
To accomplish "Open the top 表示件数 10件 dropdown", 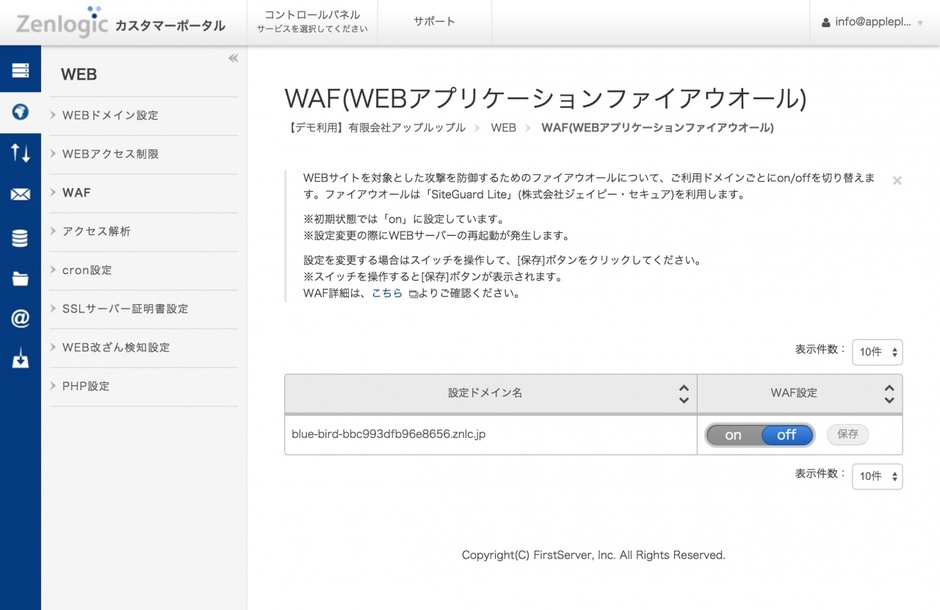I will coord(877,352).
